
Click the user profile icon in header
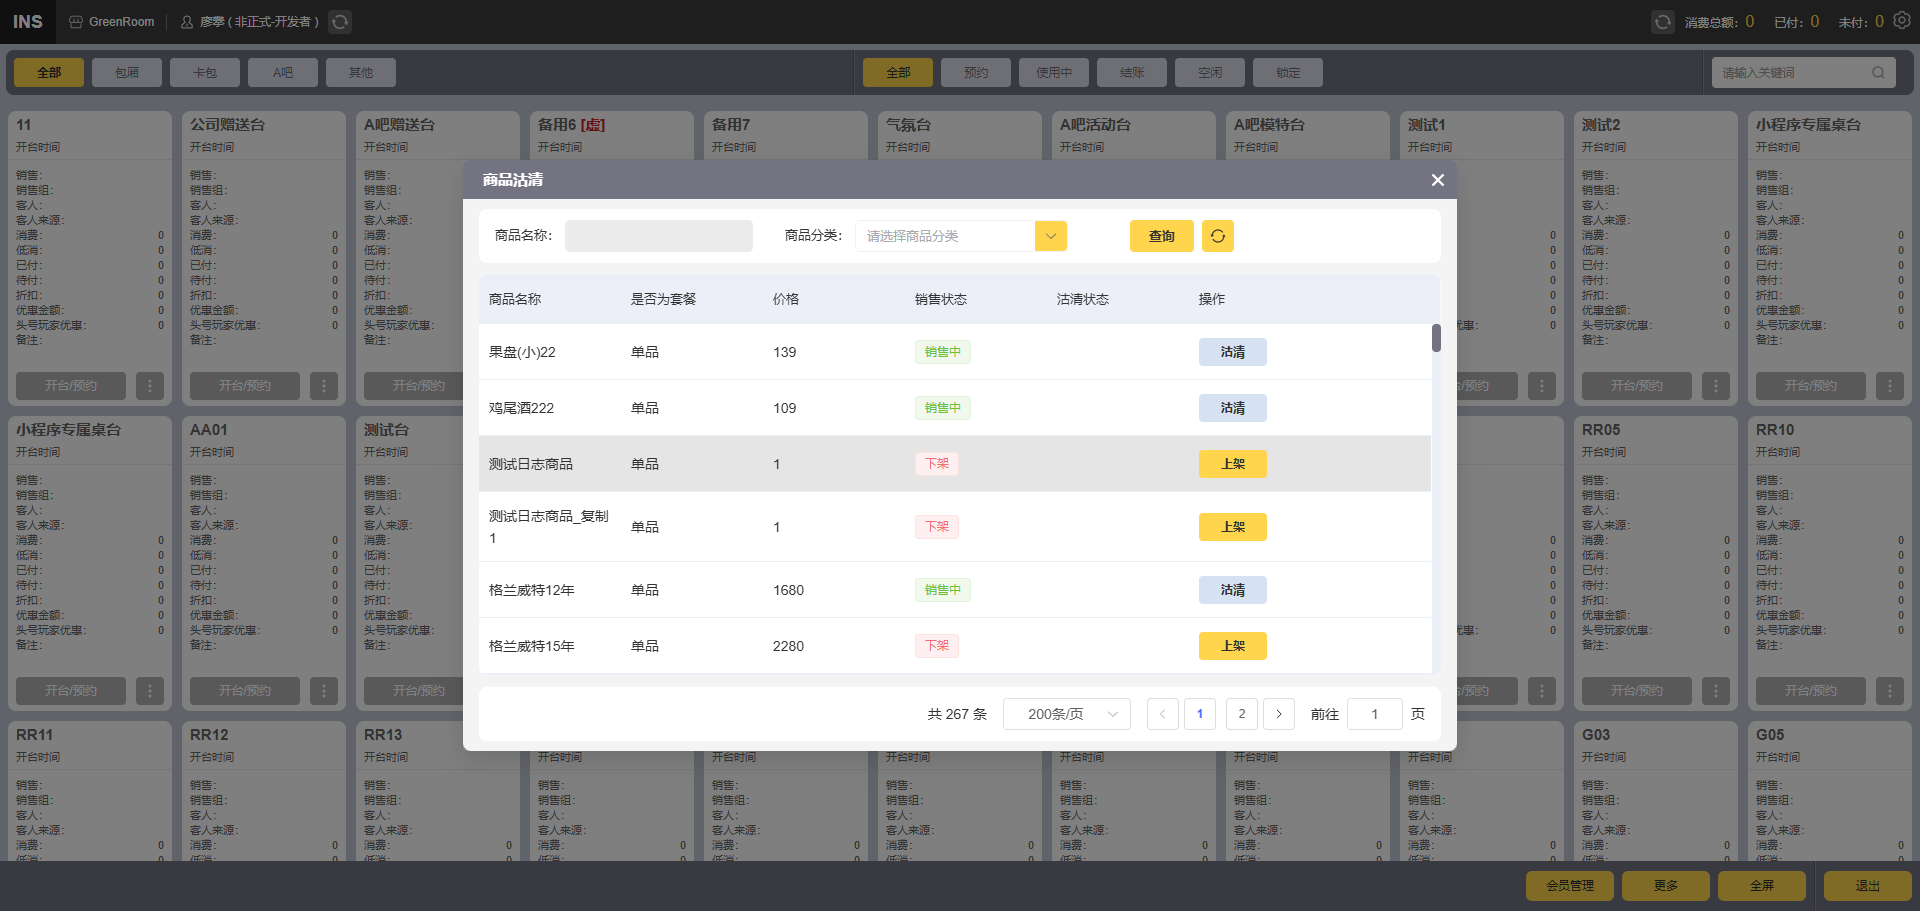click(x=187, y=22)
